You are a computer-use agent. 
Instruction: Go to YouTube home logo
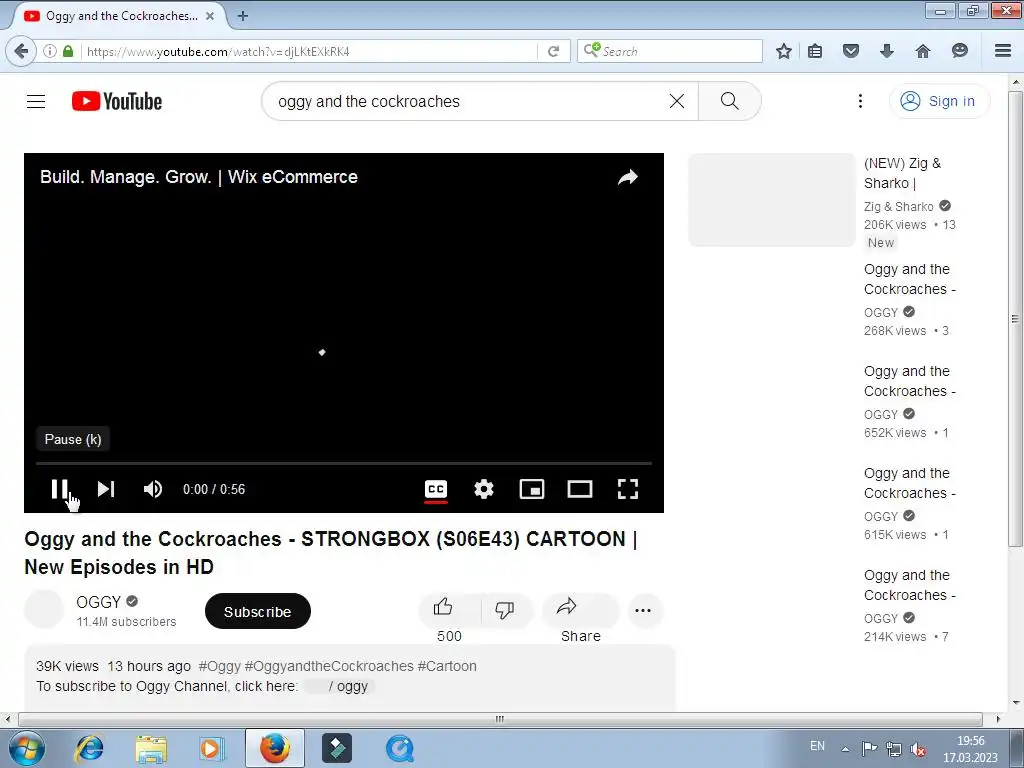(117, 101)
